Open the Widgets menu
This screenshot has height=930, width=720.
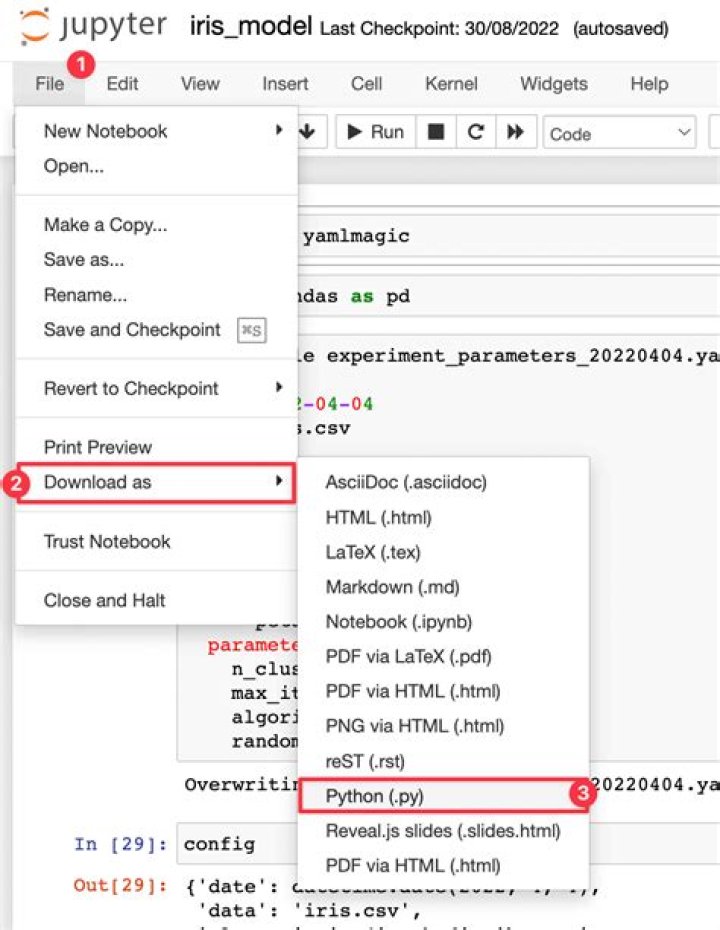pyautogui.click(x=554, y=84)
